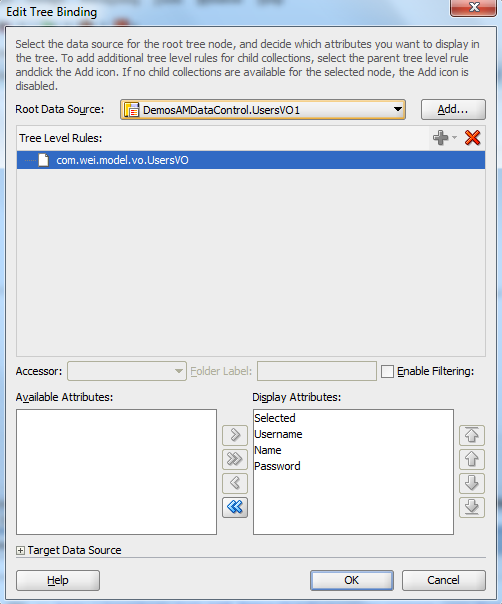Click the green plus add rule icon
Screen dimensions: 502x604
(x=440, y=138)
